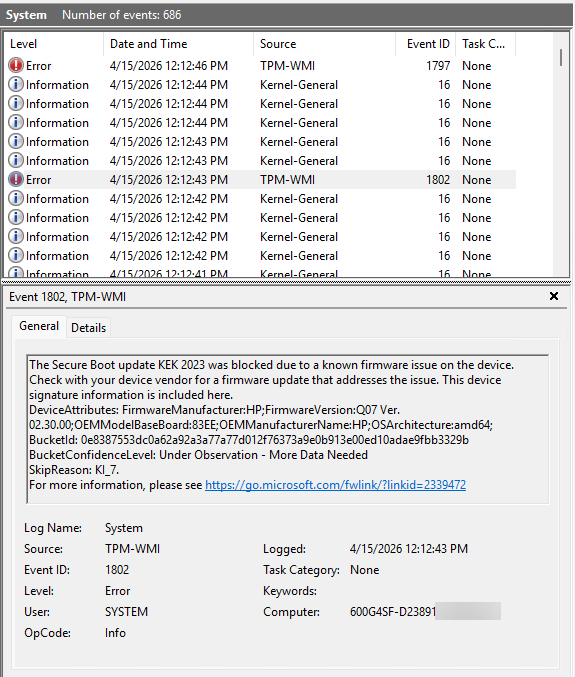Click the Error icon for event 1802
Screen dimensions: 575x677
16,180
